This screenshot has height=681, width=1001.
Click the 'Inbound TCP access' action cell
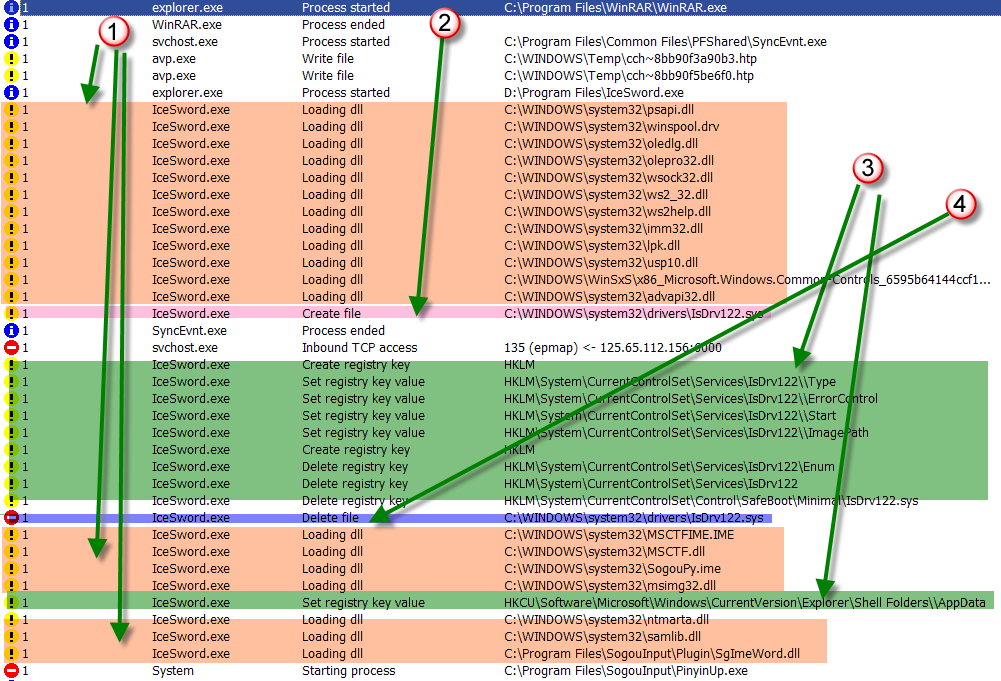tap(359, 348)
